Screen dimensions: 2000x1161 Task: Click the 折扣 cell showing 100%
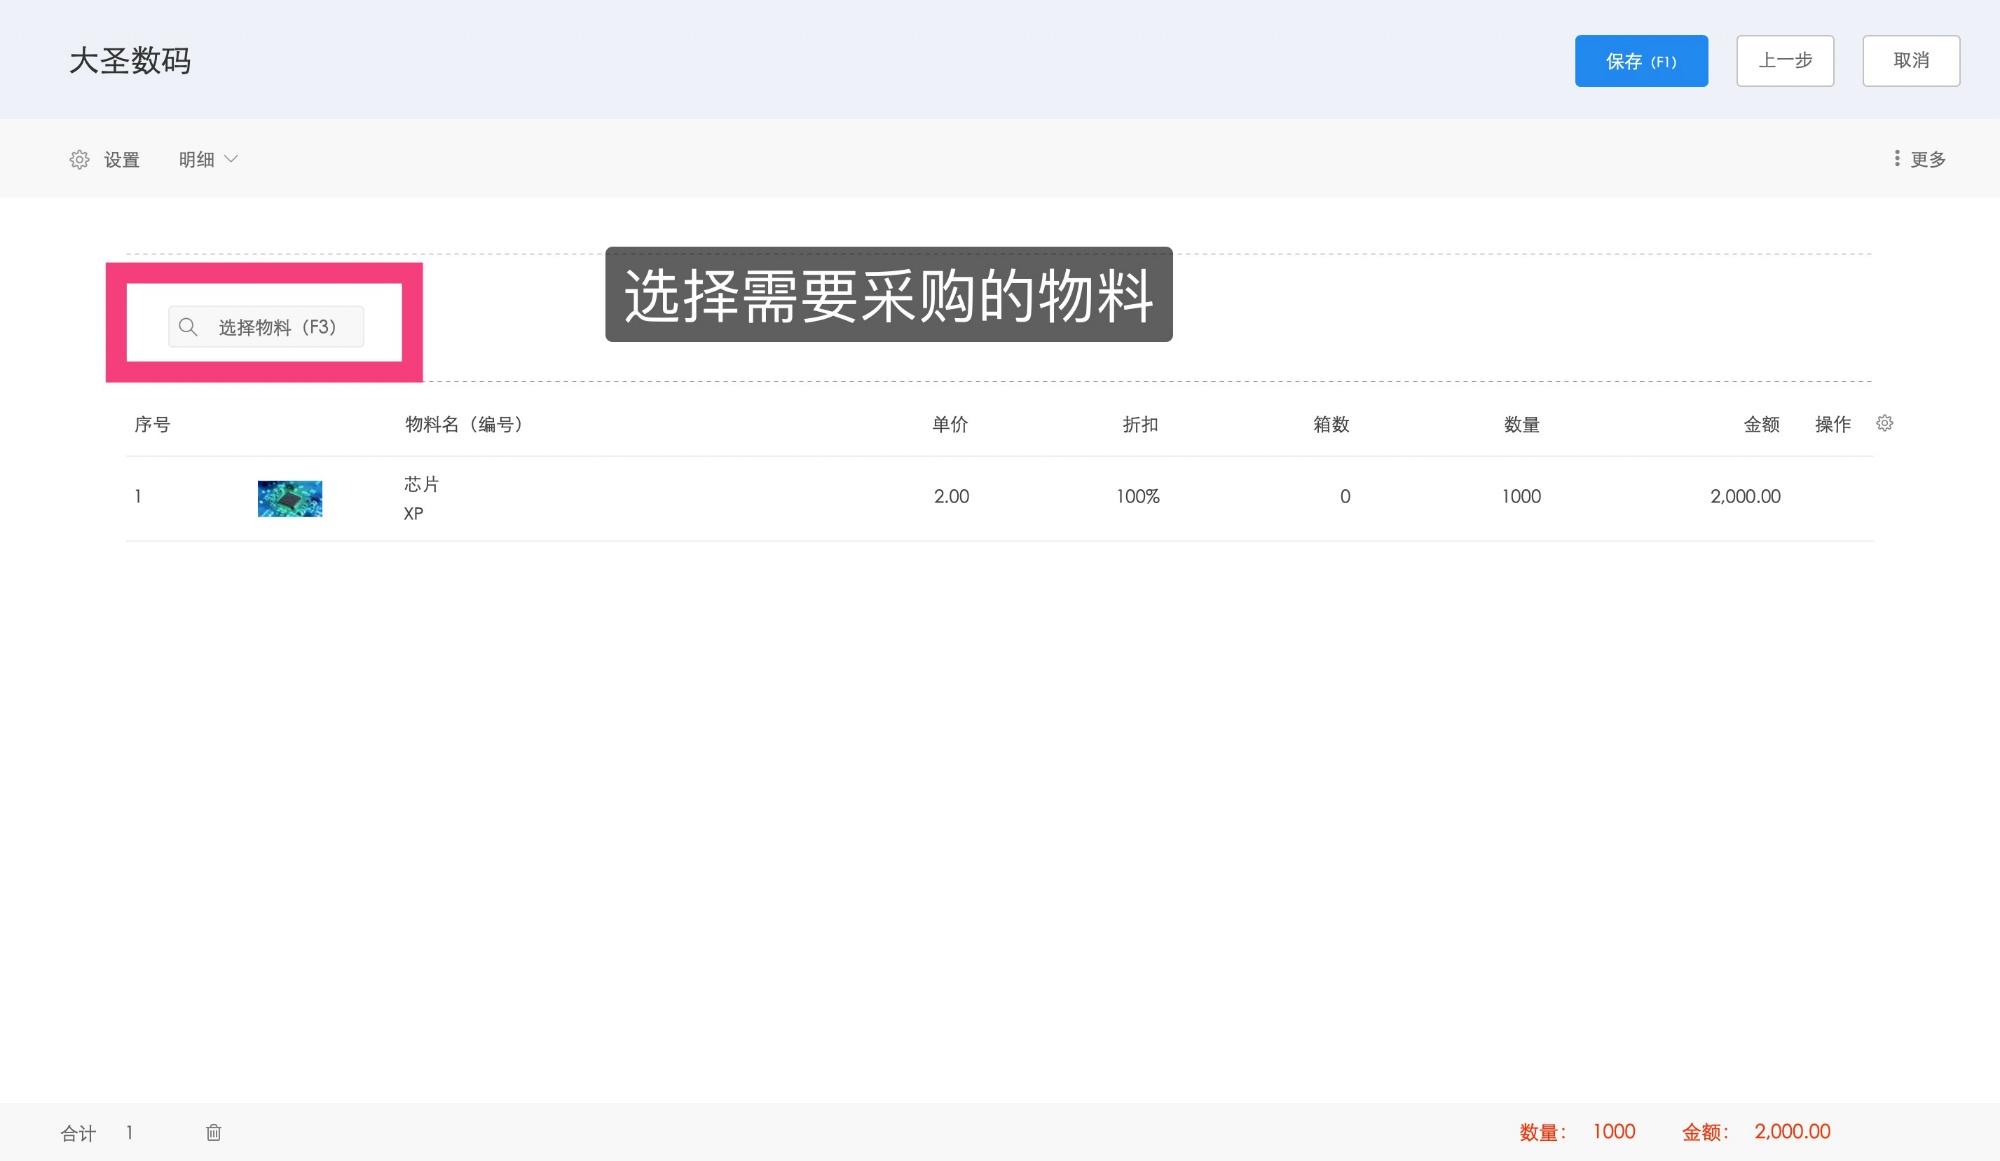1138,497
